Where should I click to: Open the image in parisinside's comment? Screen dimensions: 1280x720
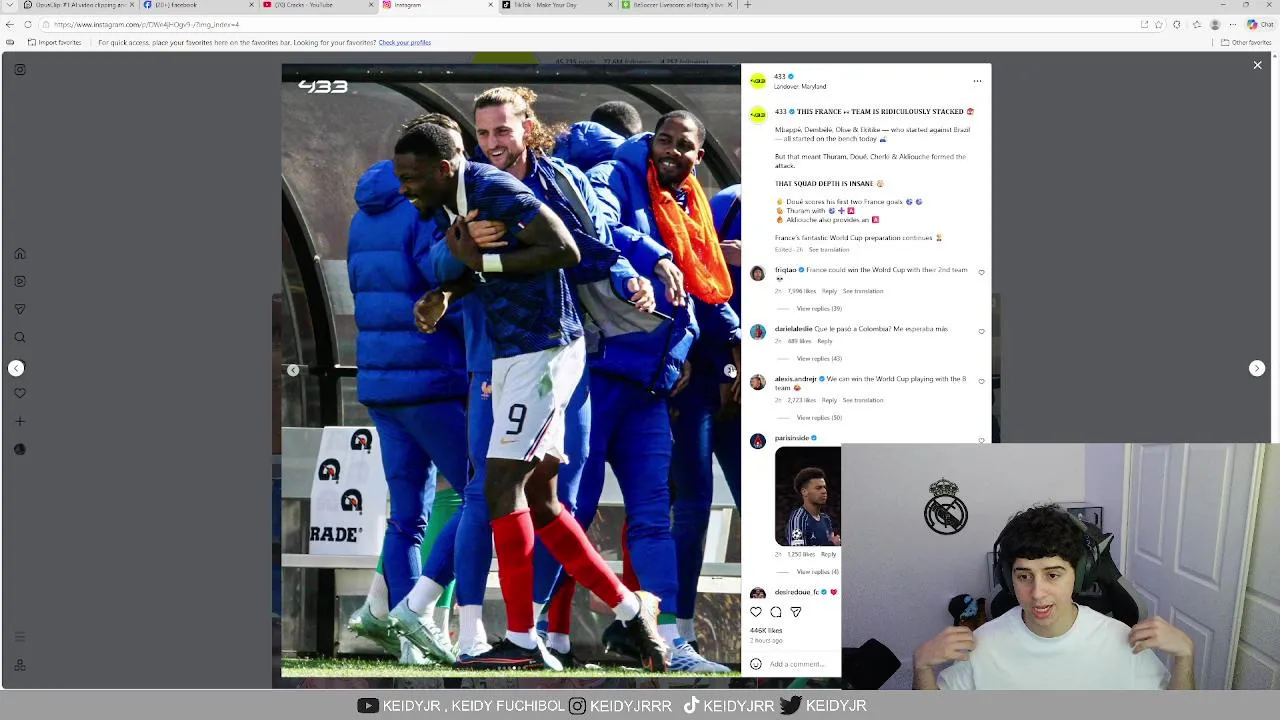808,496
